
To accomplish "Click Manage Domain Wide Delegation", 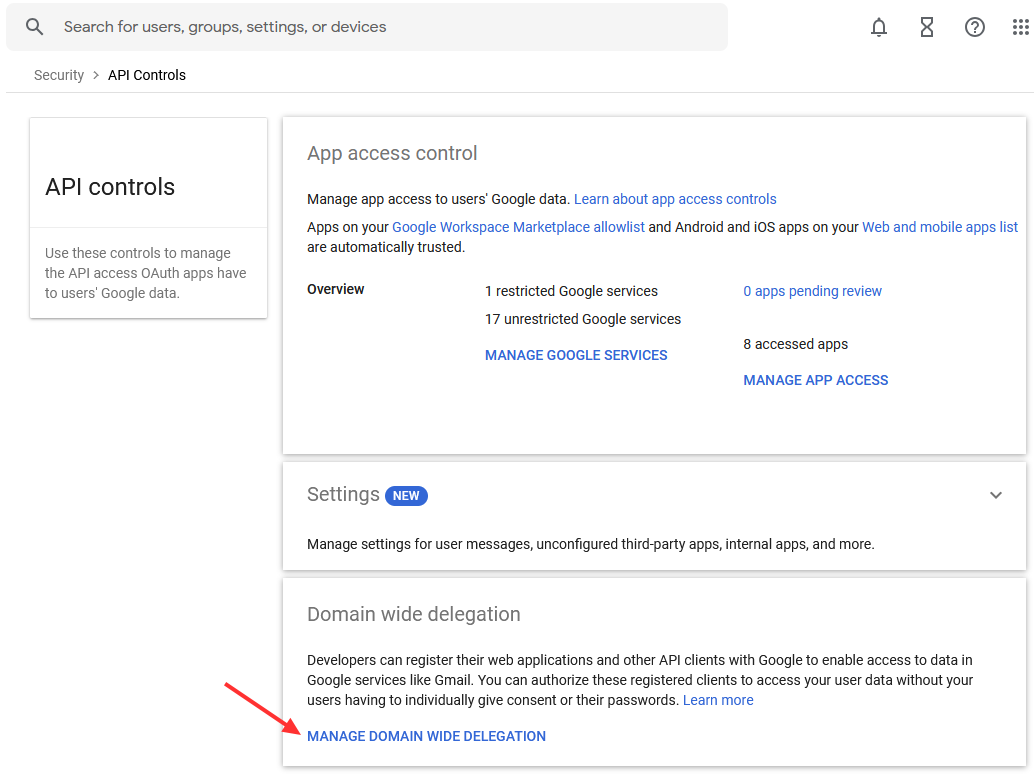I will [x=426, y=736].
